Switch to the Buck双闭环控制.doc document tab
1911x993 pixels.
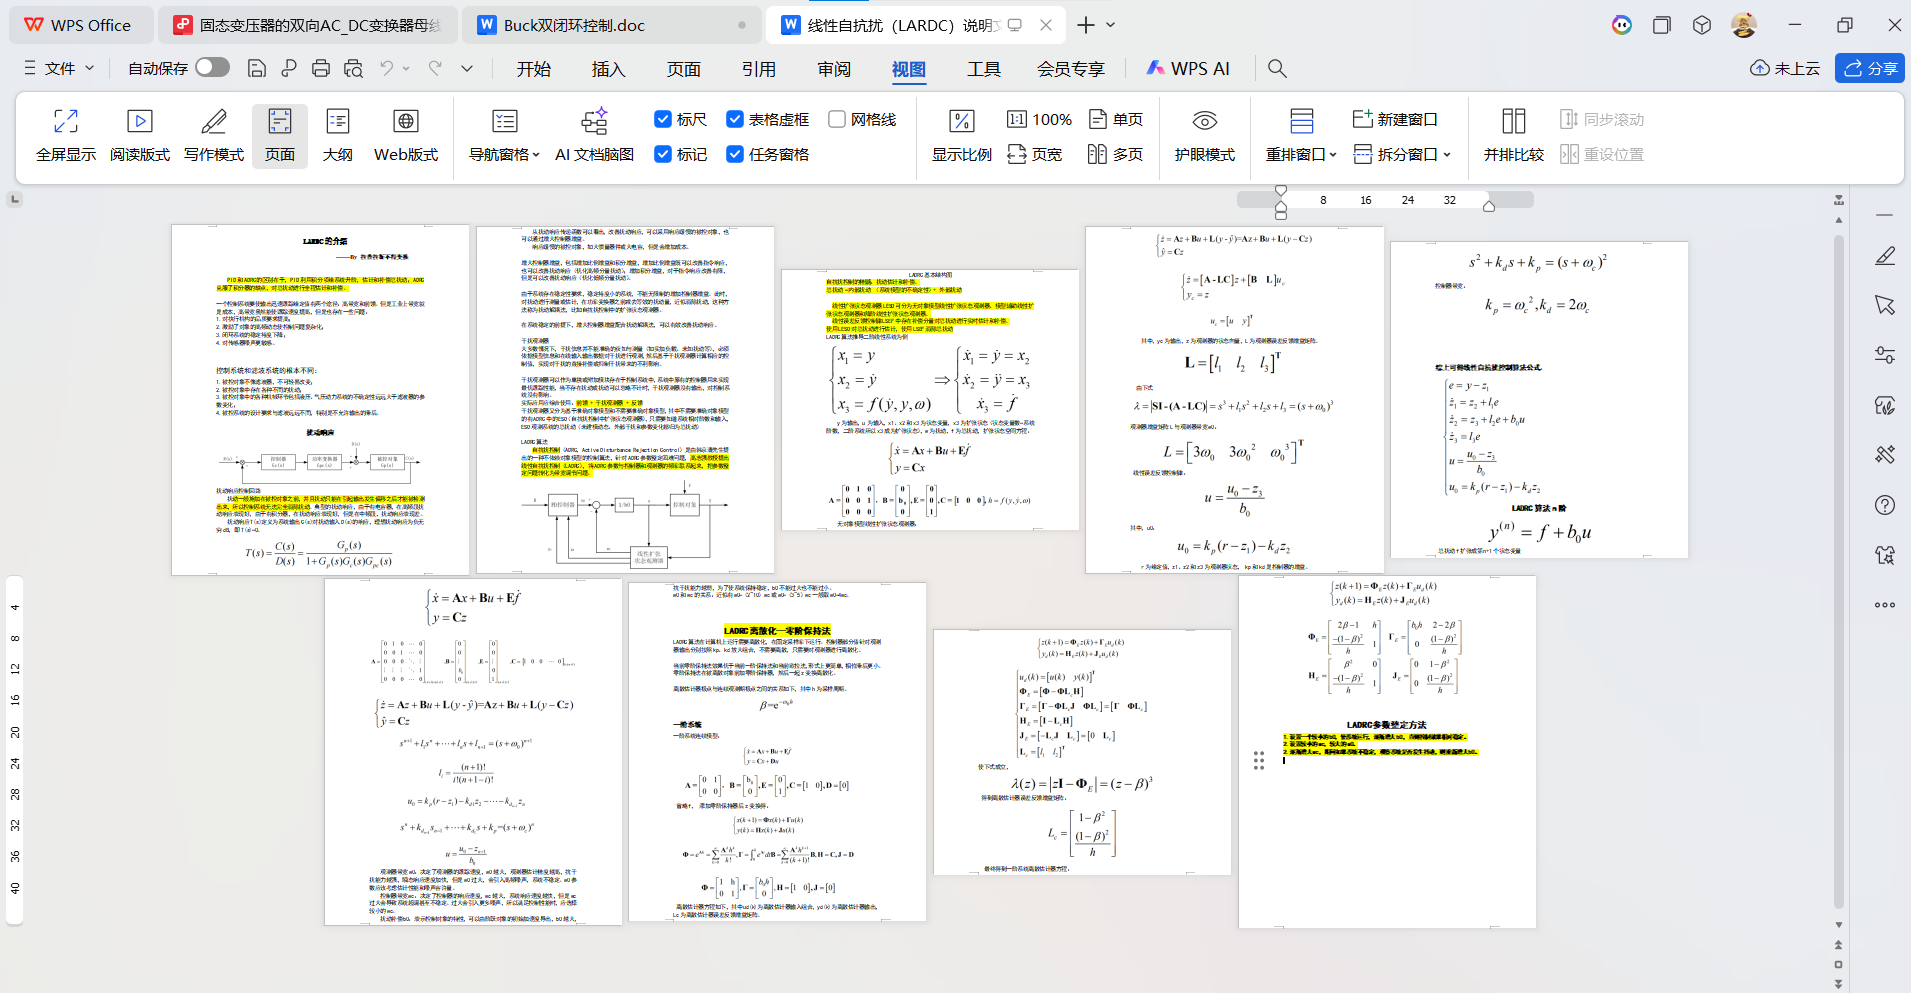point(573,25)
